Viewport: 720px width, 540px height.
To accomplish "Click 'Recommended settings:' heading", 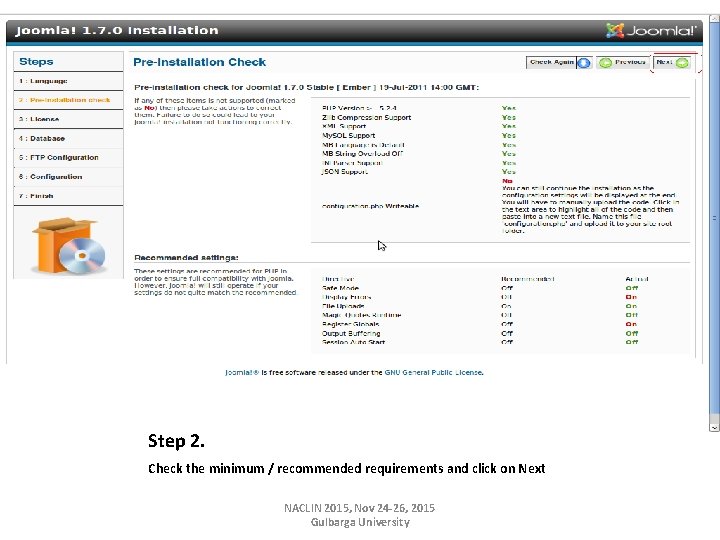I will point(186,258).
